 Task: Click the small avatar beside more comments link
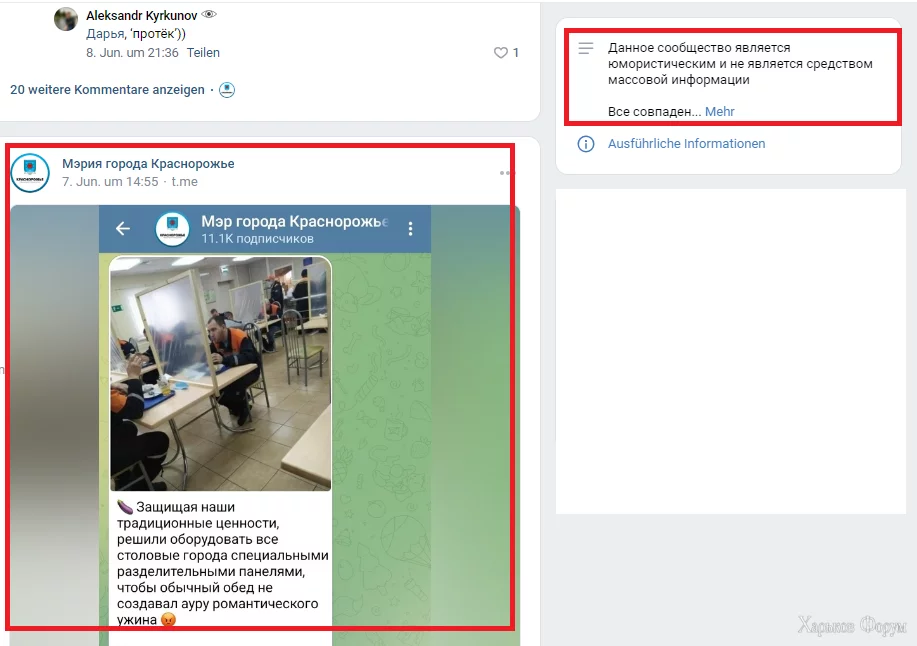tap(227, 90)
